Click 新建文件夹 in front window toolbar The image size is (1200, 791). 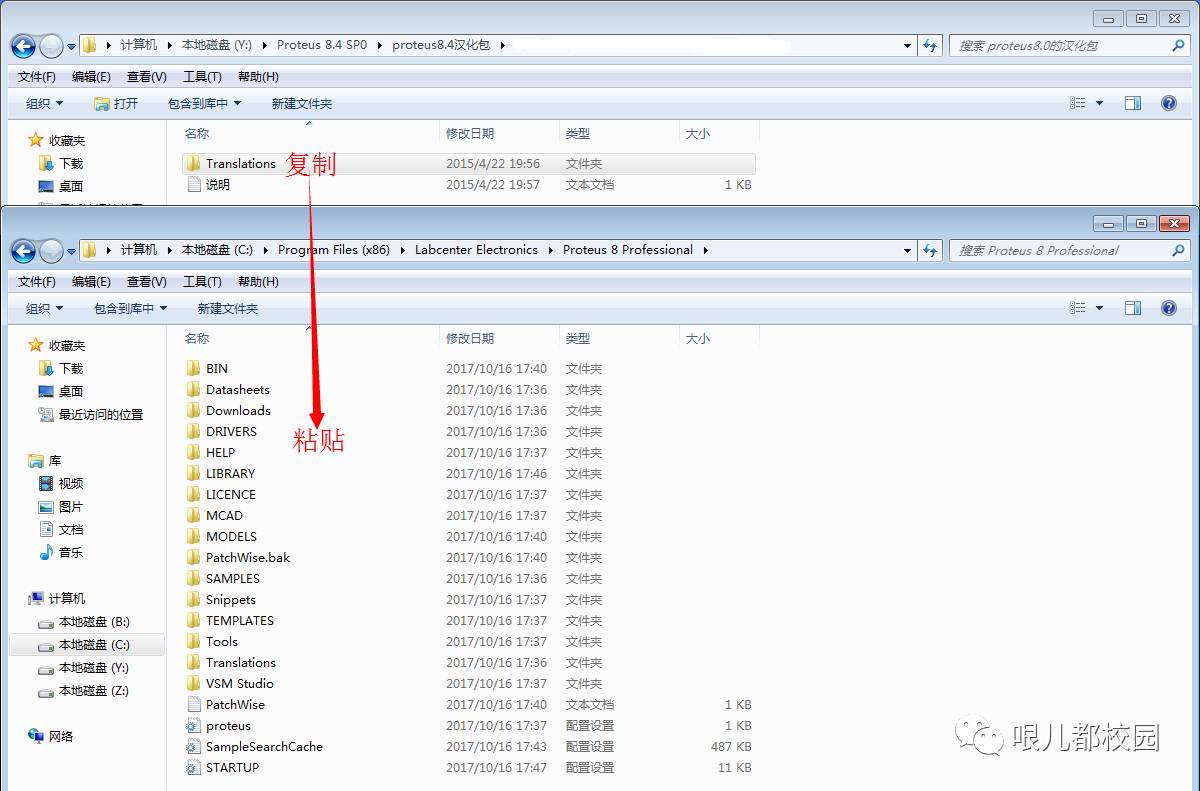point(228,308)
